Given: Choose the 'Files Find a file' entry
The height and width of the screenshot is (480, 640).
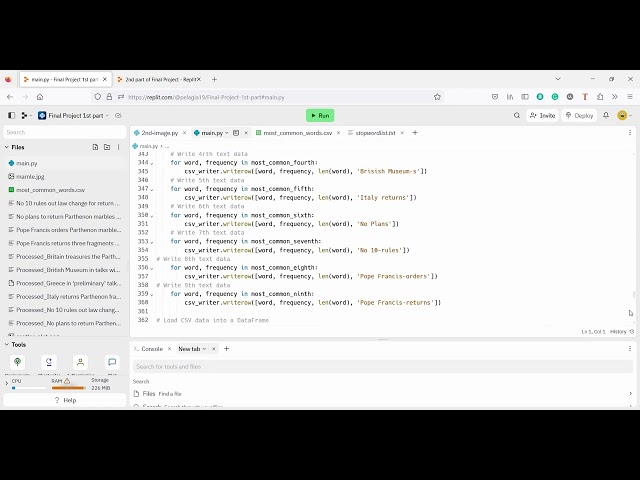Looking at the screenshot, I should (x=383, y=394).
